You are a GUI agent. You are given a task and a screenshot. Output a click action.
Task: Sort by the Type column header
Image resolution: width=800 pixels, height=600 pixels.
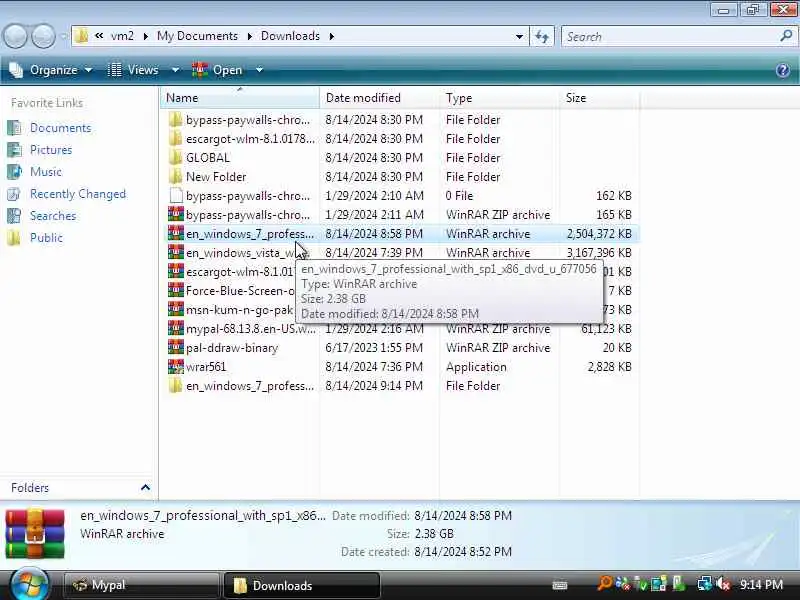coord(499,97)
